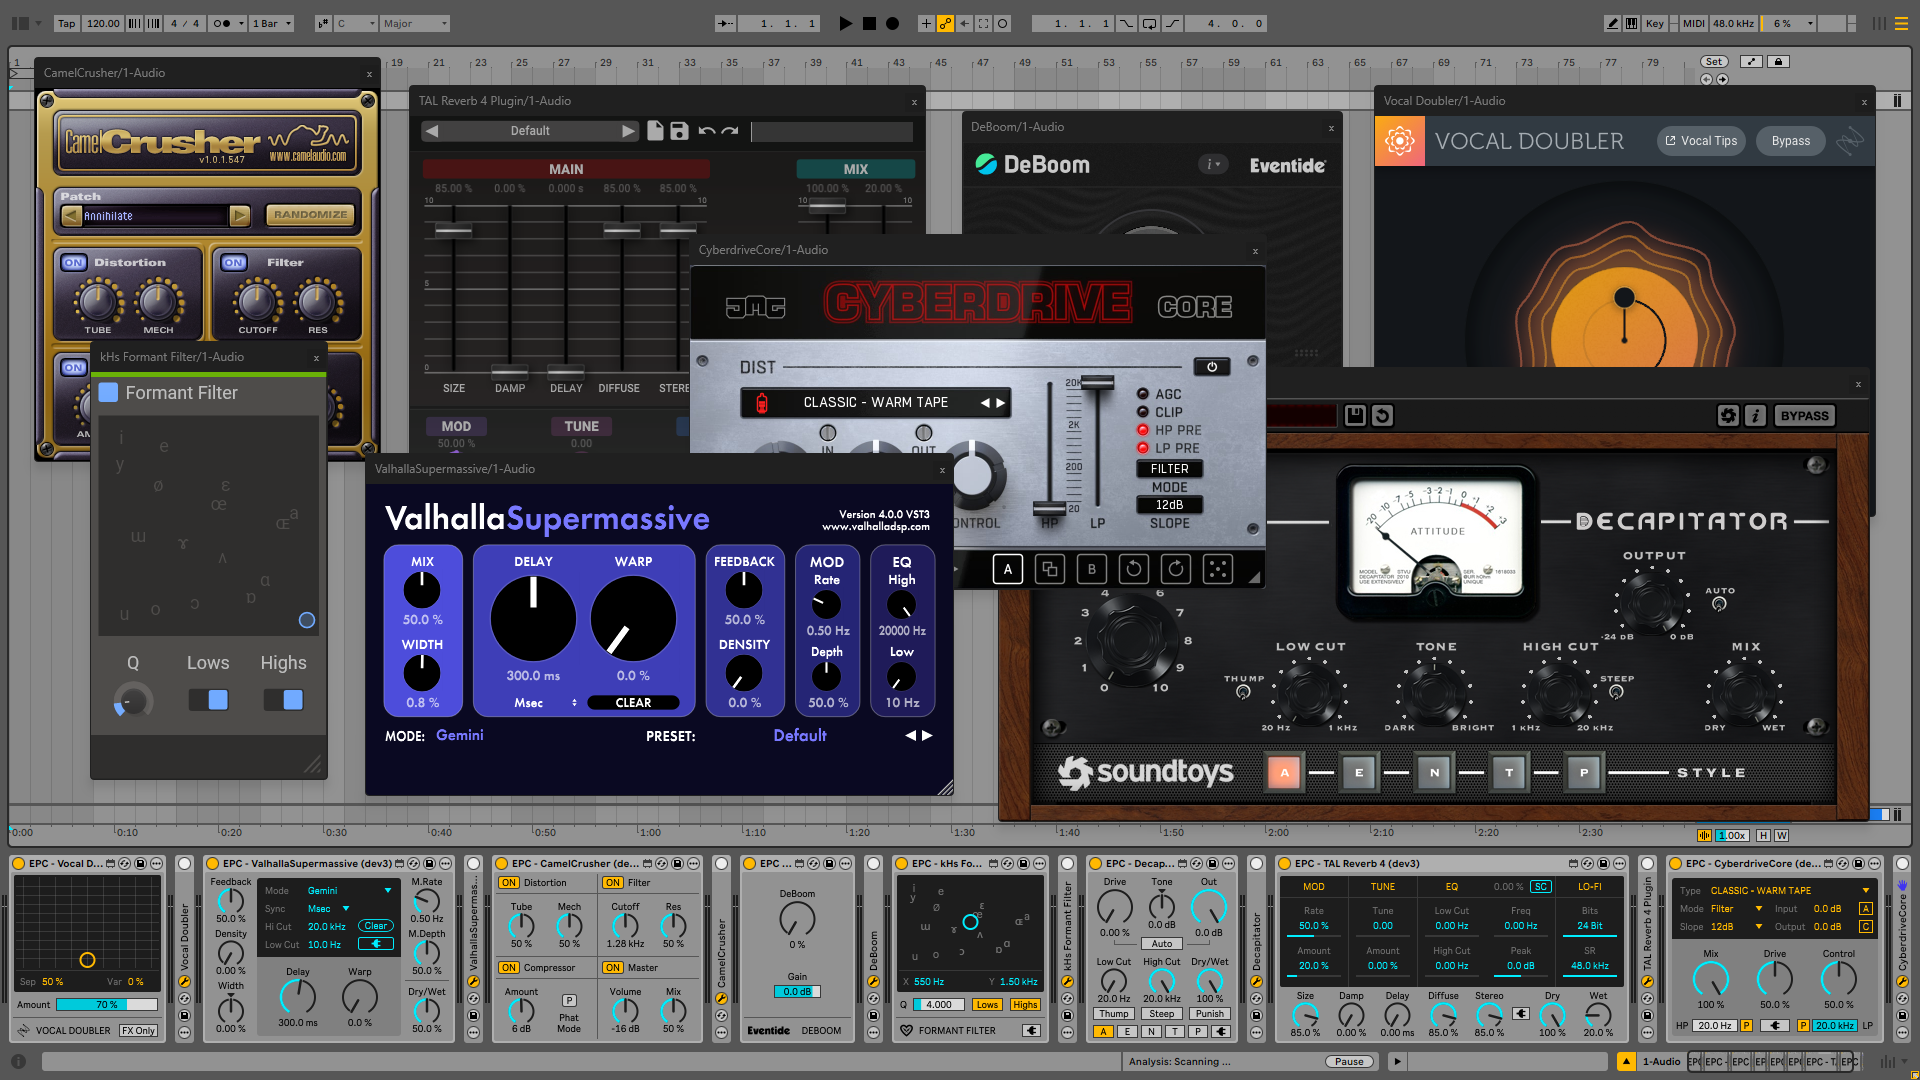Open the 1 Bar quantization menu
1920x1080 pixels.
271,23
